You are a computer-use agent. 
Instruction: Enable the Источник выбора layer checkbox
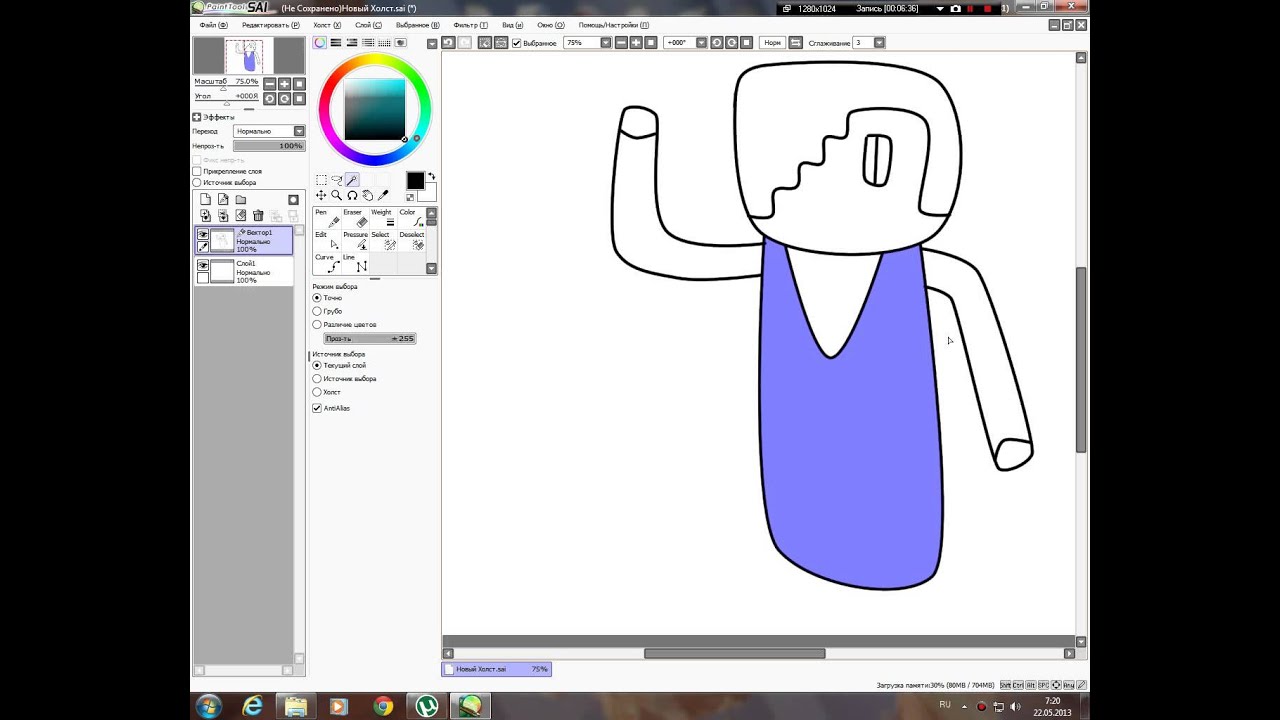(x=197, y=183)
